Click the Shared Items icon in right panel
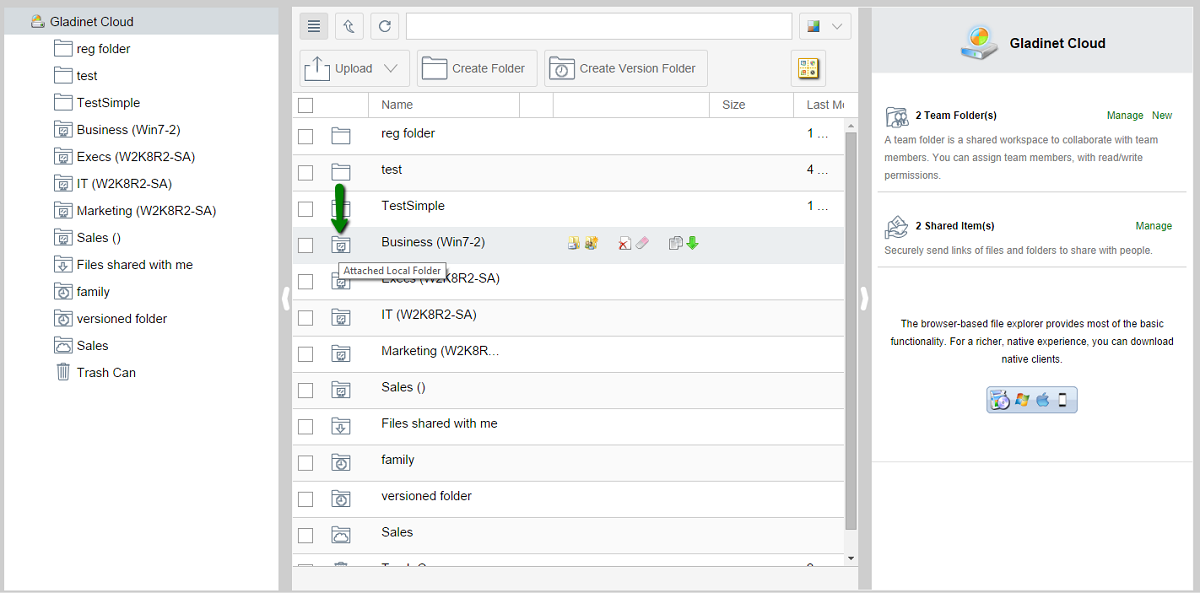 coord(896,227)
